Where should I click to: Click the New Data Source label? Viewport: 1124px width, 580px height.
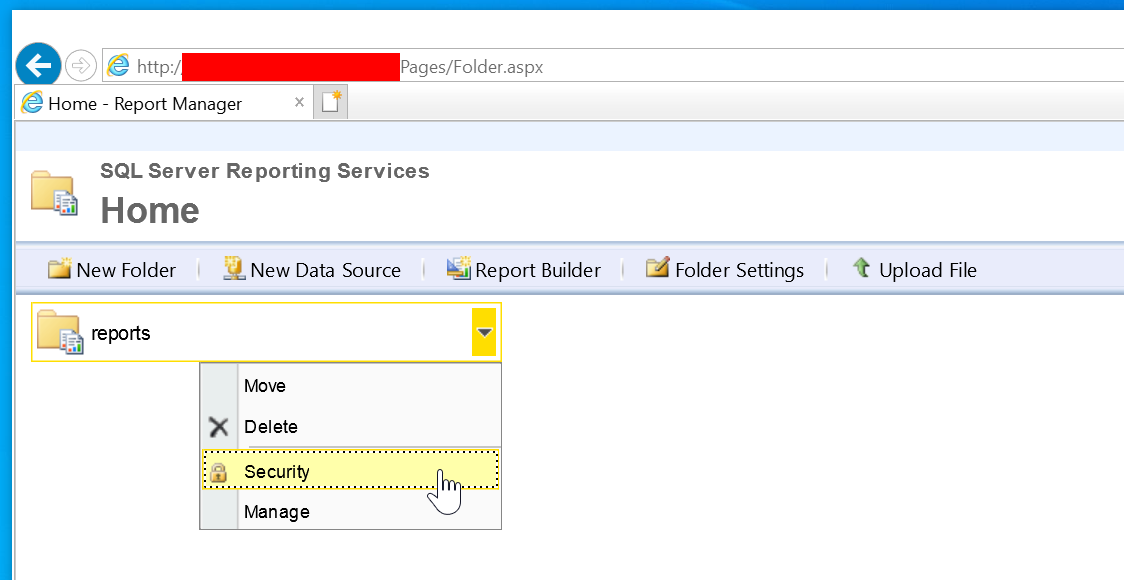325,270
